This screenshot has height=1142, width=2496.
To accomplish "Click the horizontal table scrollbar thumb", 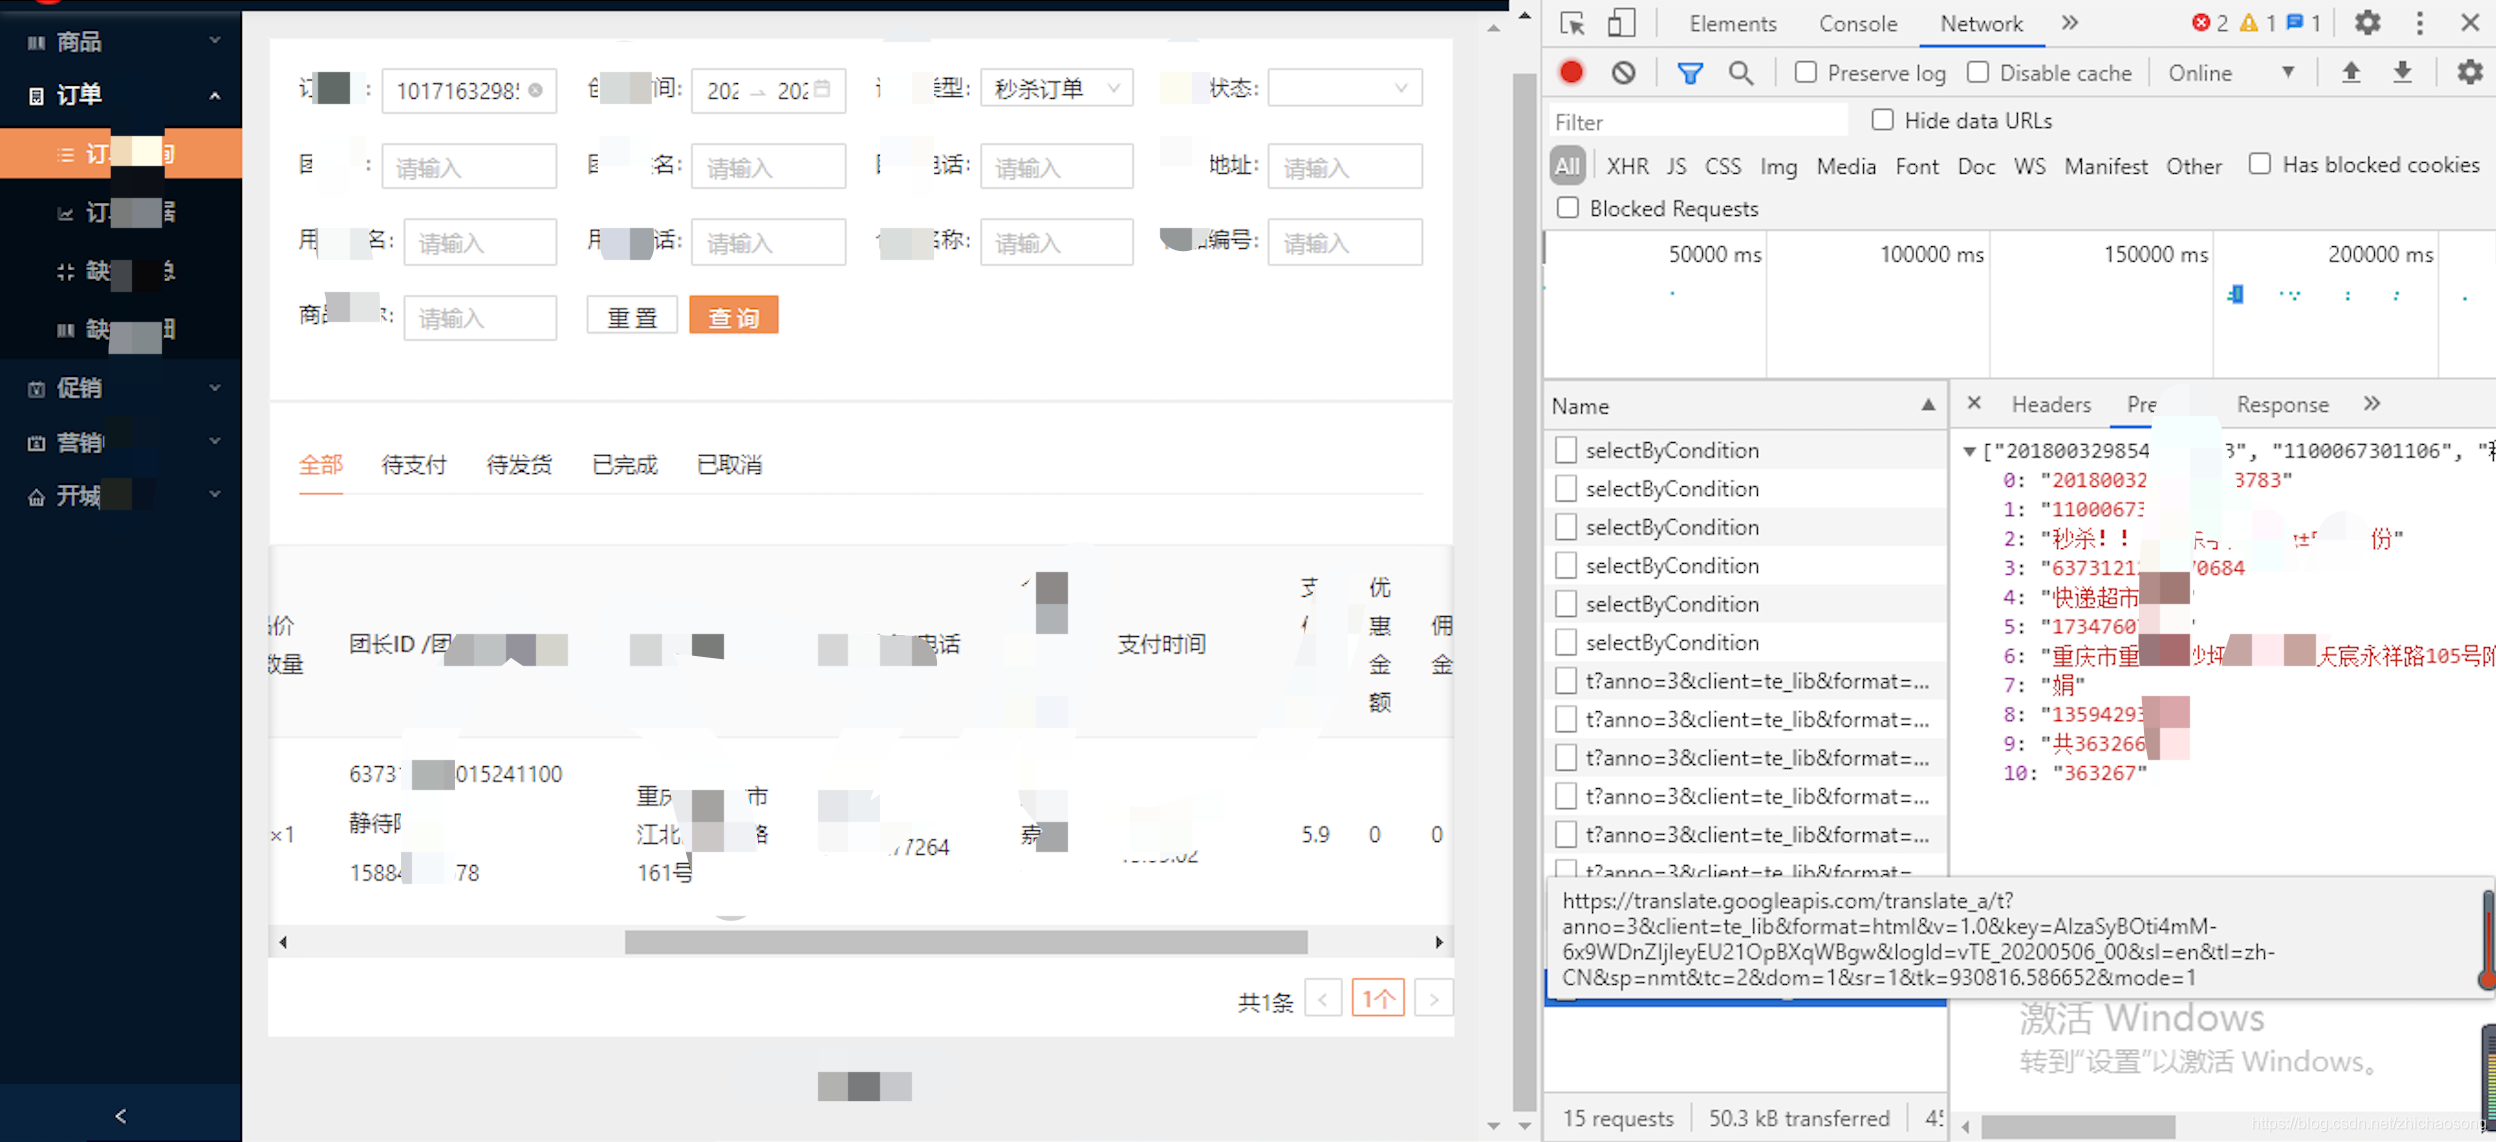I will click(x=965, y=942).
